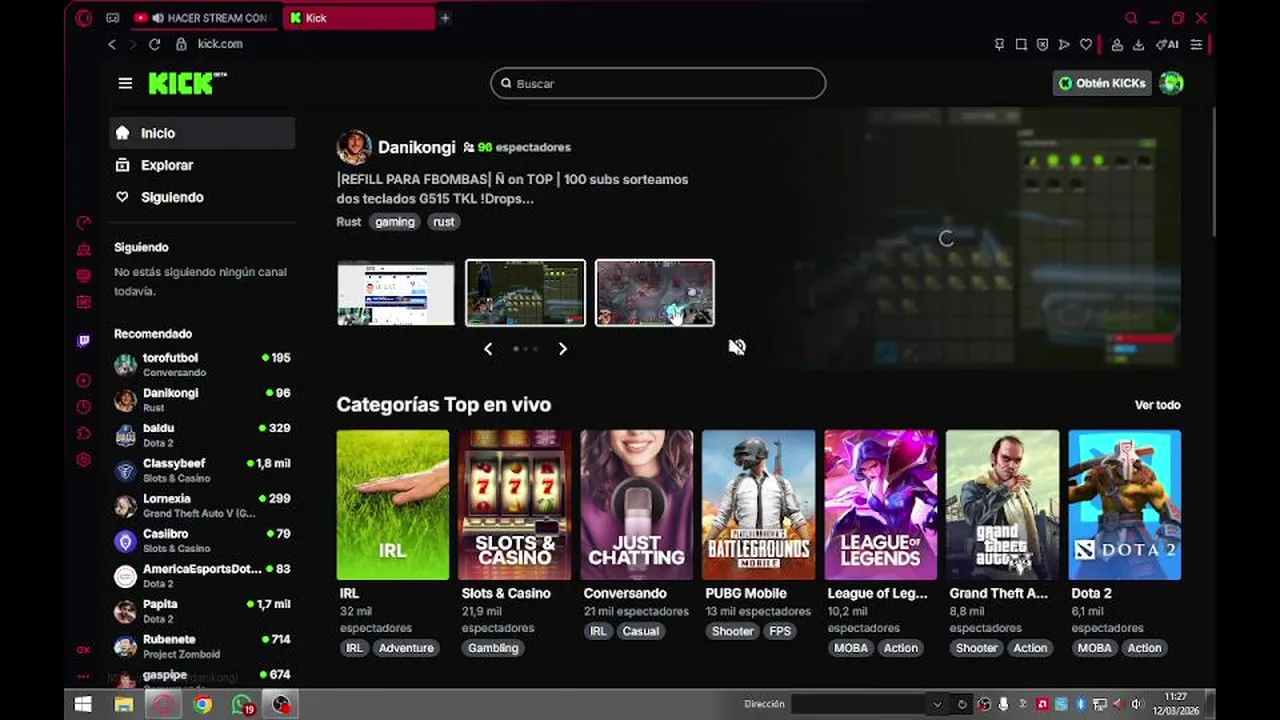Viewport: 1280px width, 720px height.
Task: Click the FPS tag under PUBG Mobile
Action: 780,631
